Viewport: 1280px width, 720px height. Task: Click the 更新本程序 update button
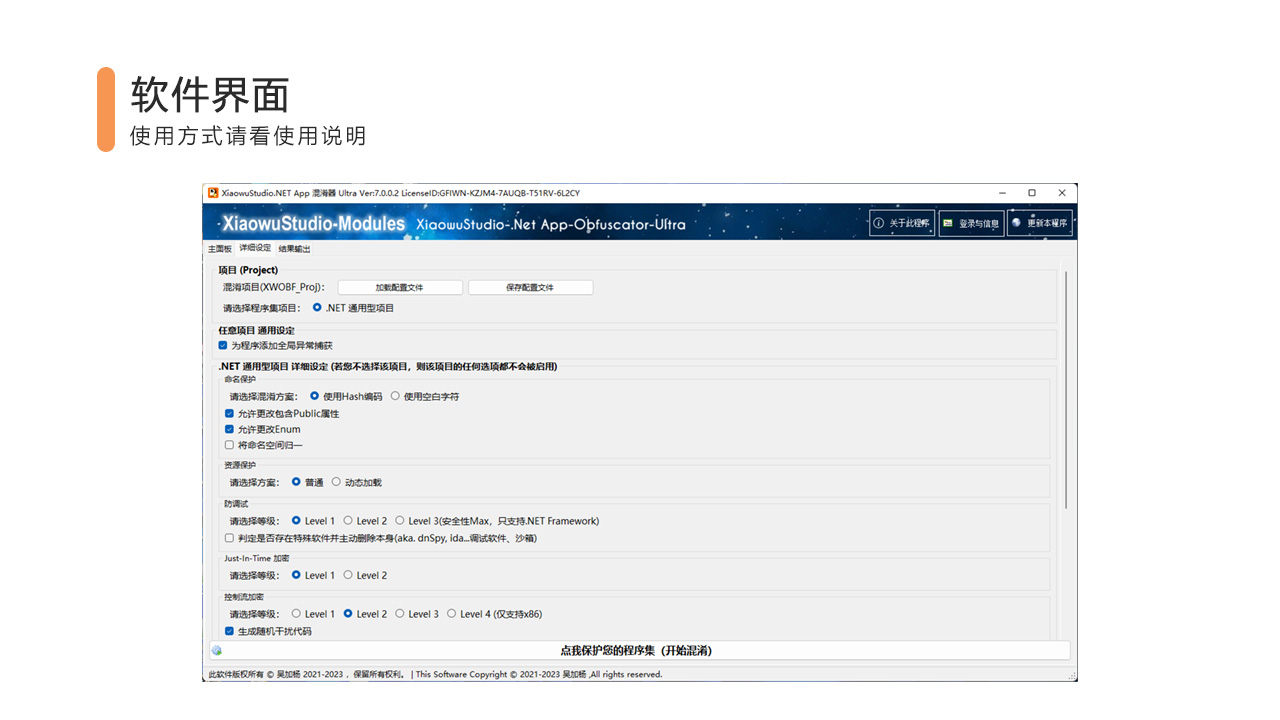click(x=1040, y=223)
